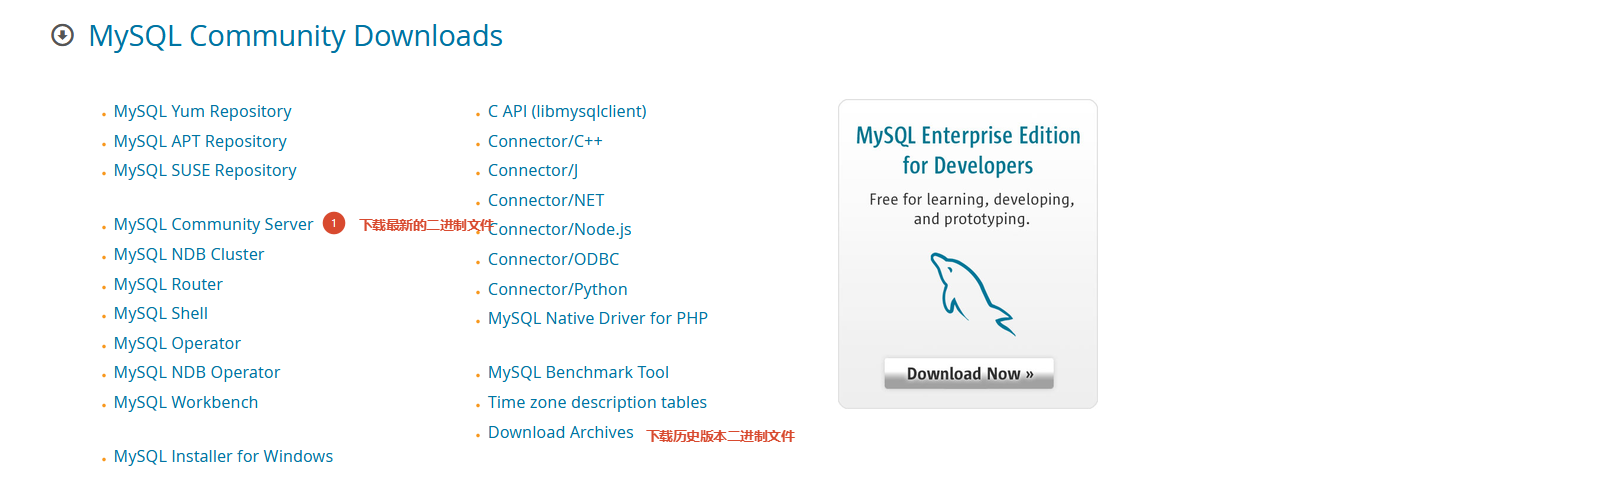Click 'Free for learning, developing' promo text
Image resolution: width=1600 pixels, height=483 pixels.
[972, 209]
